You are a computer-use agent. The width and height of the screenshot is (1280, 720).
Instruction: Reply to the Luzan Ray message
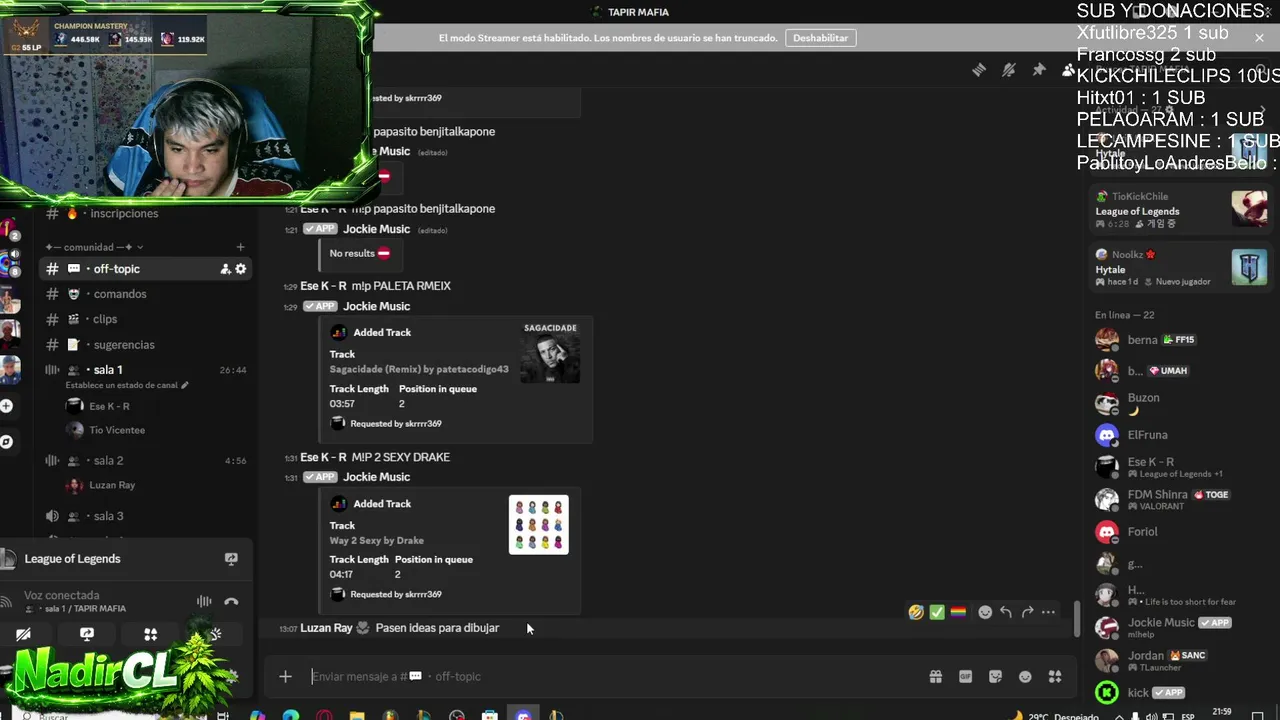pyautogui.click(x=1006, y=612)
